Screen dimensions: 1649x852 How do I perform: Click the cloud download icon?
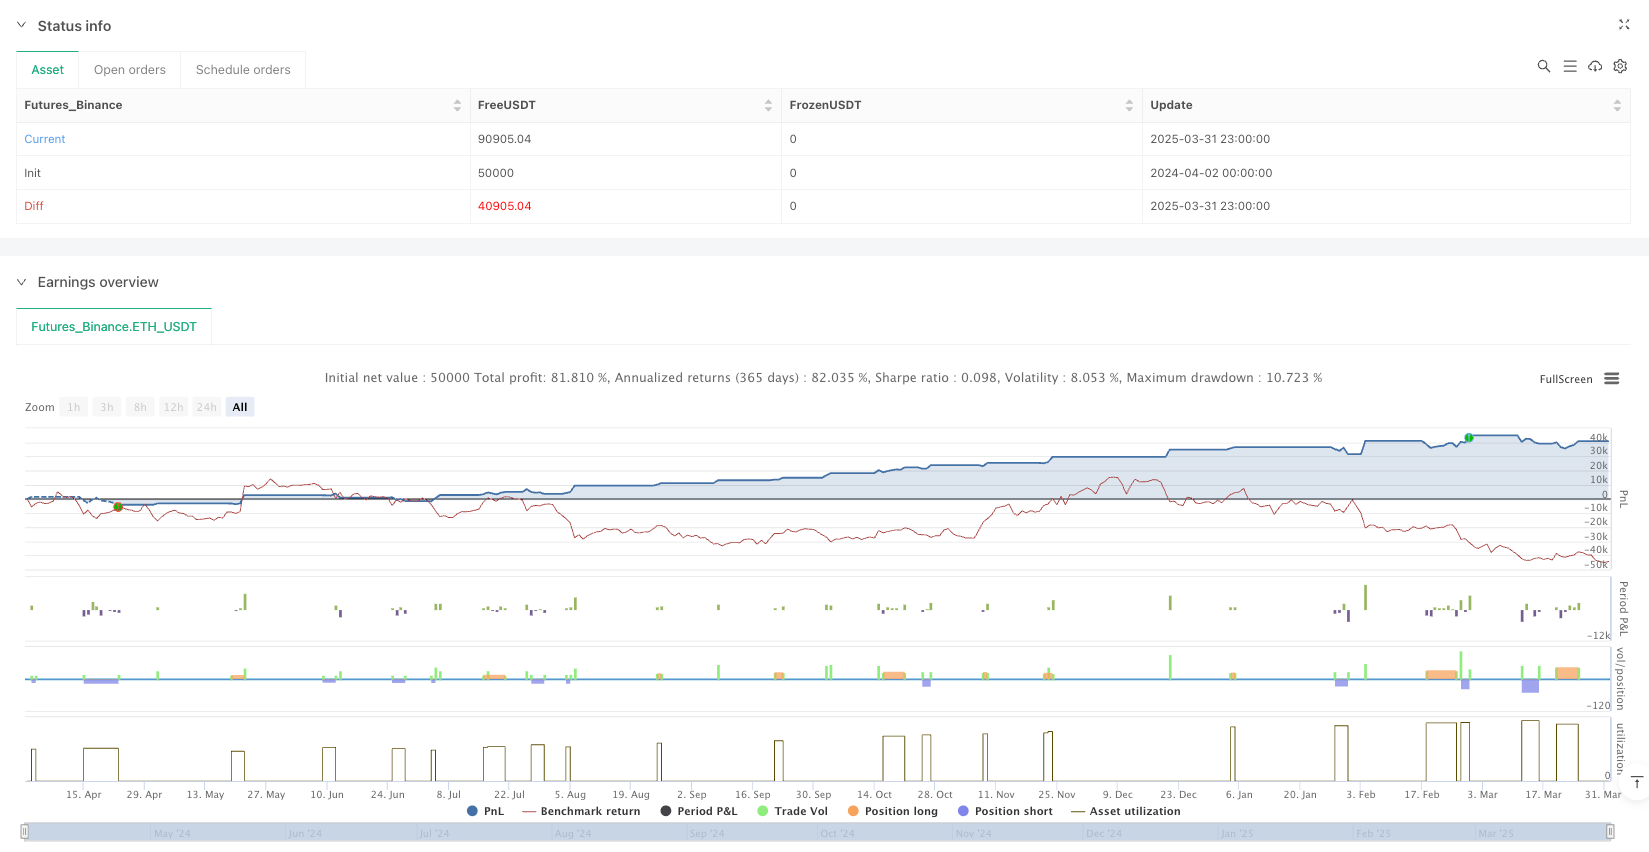1595,66
